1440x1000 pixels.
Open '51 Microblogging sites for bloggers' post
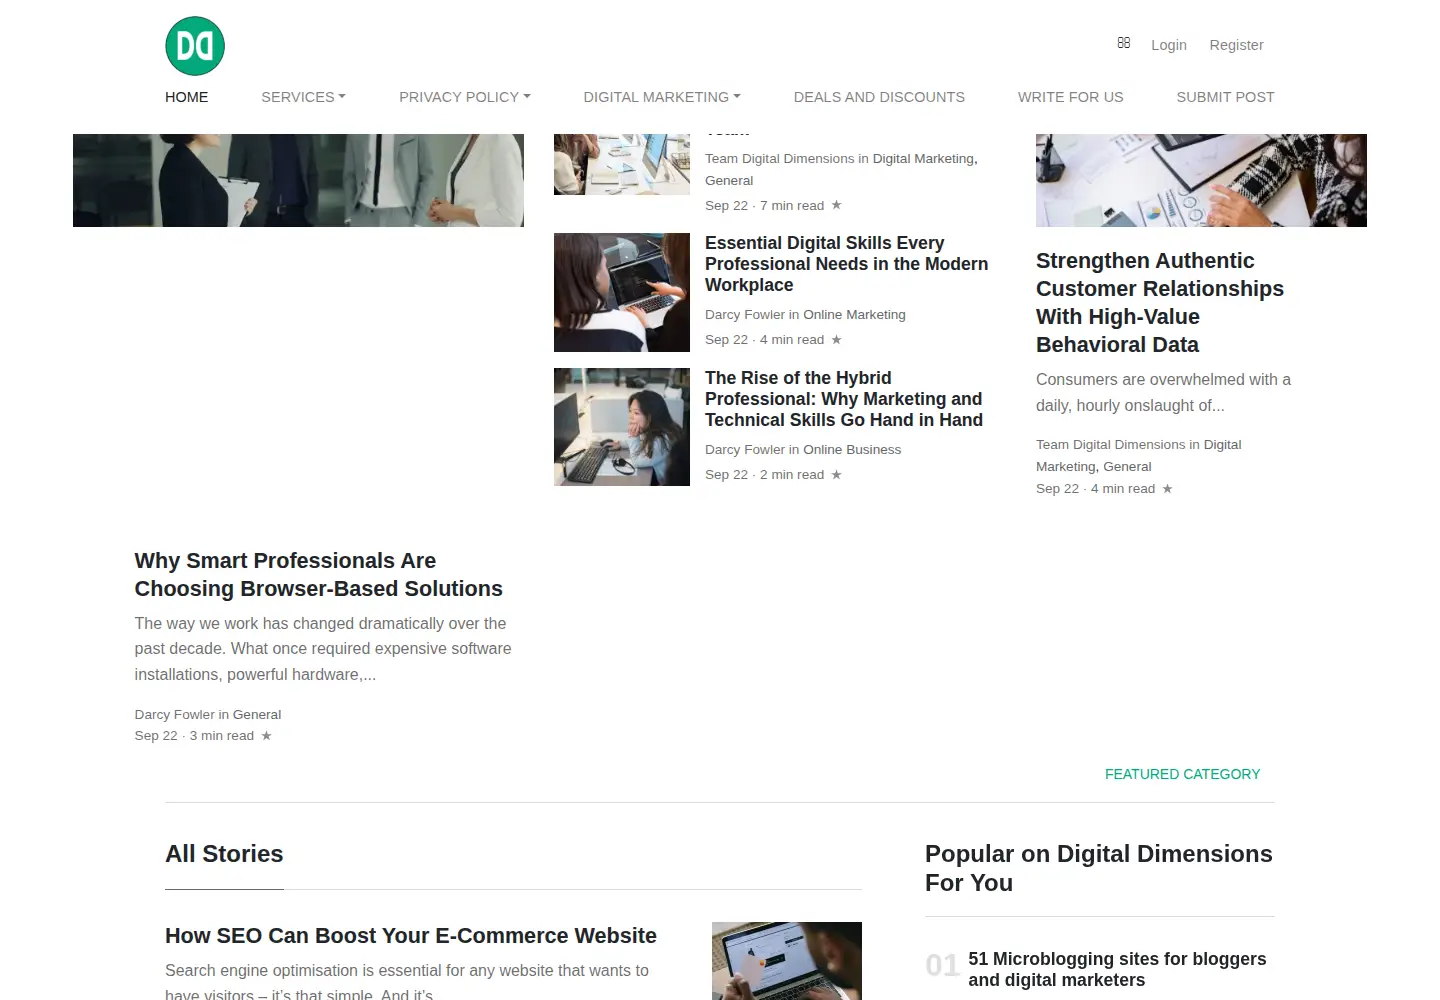(x=1117, y=969)
